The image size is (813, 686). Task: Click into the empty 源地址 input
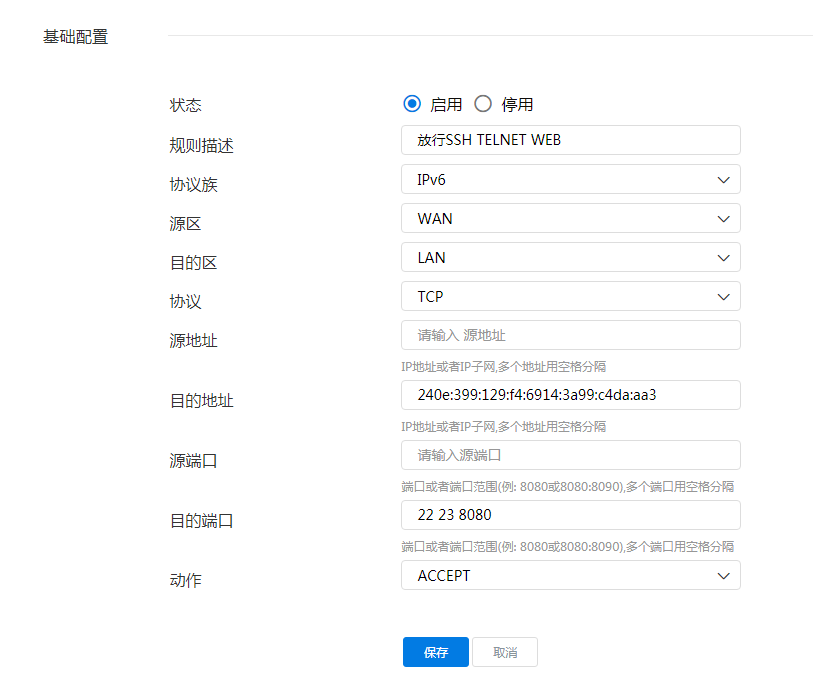click(570, 335)
